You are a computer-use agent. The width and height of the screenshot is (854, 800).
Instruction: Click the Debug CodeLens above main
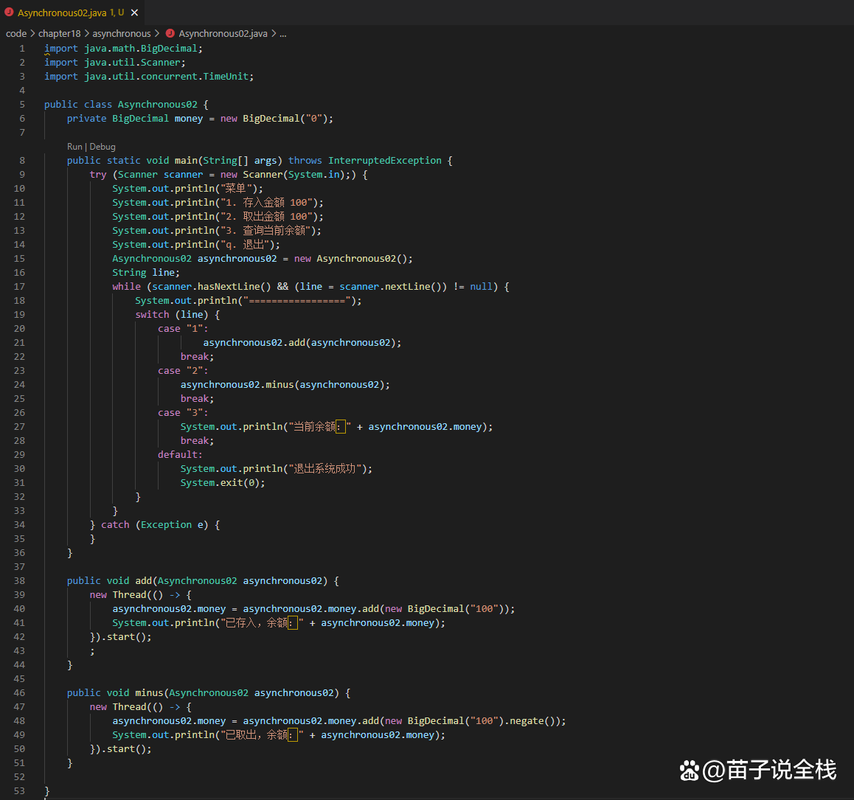point(103,146)
